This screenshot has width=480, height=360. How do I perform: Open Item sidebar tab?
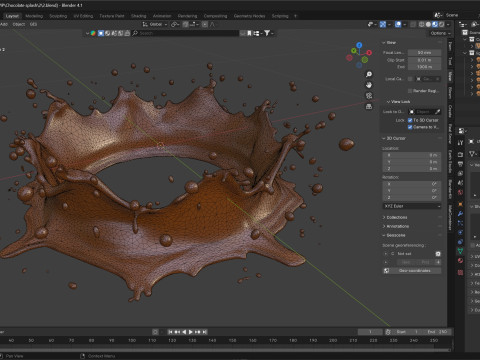click(x=450, y=47)
